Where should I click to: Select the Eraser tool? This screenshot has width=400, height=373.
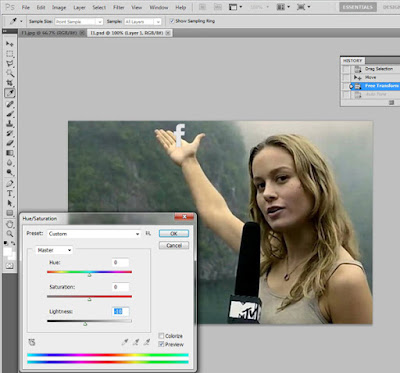coord(10,143)
